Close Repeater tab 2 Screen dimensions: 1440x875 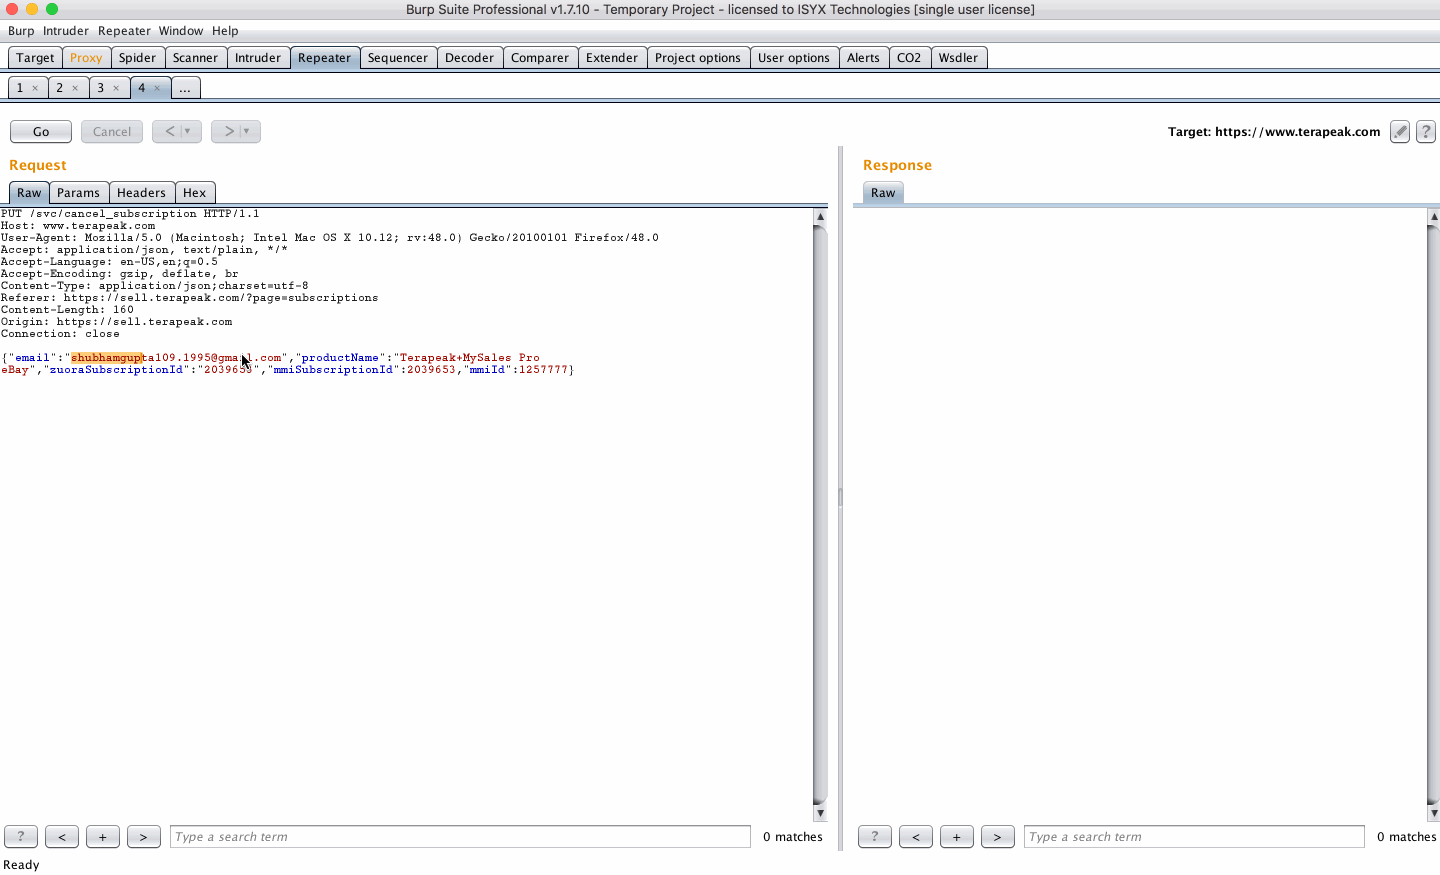pos(75,88)
